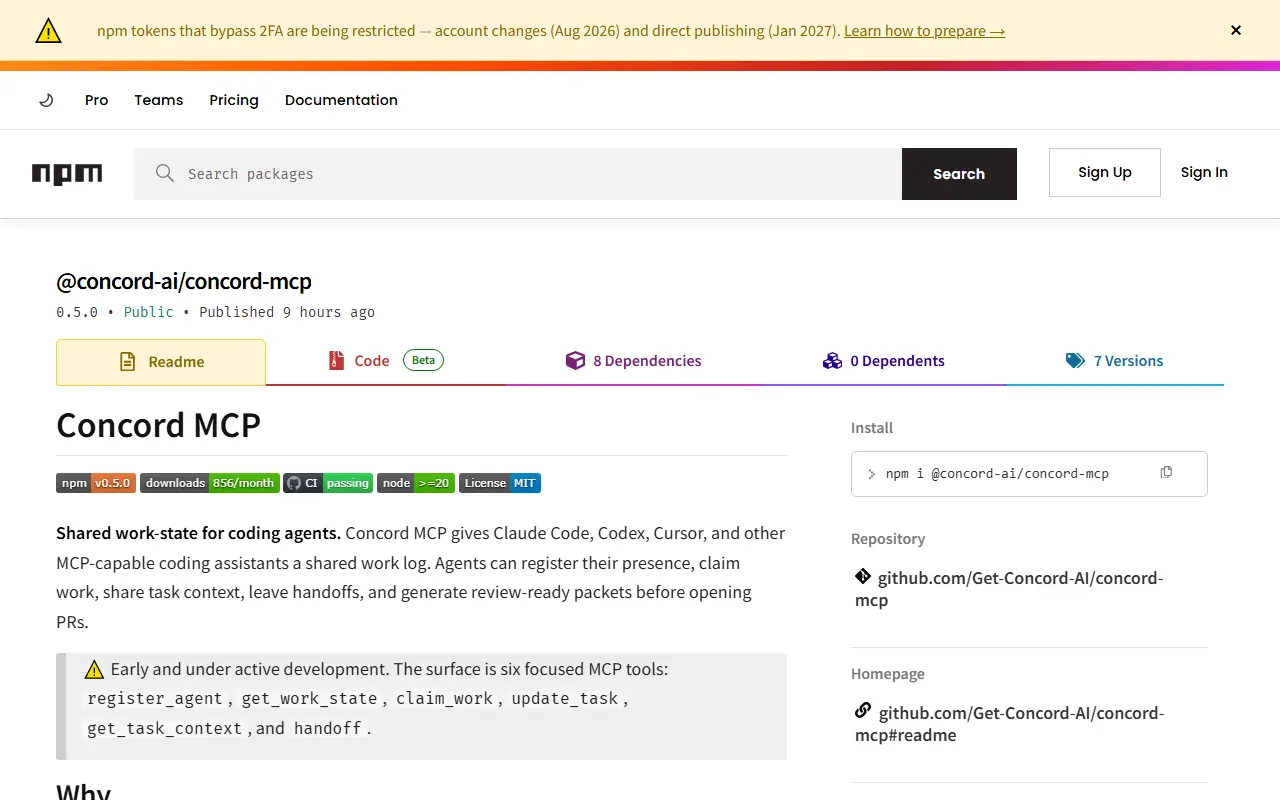
Task: Click the Concord MCP readme heading
Action: (x=158, y=425)
